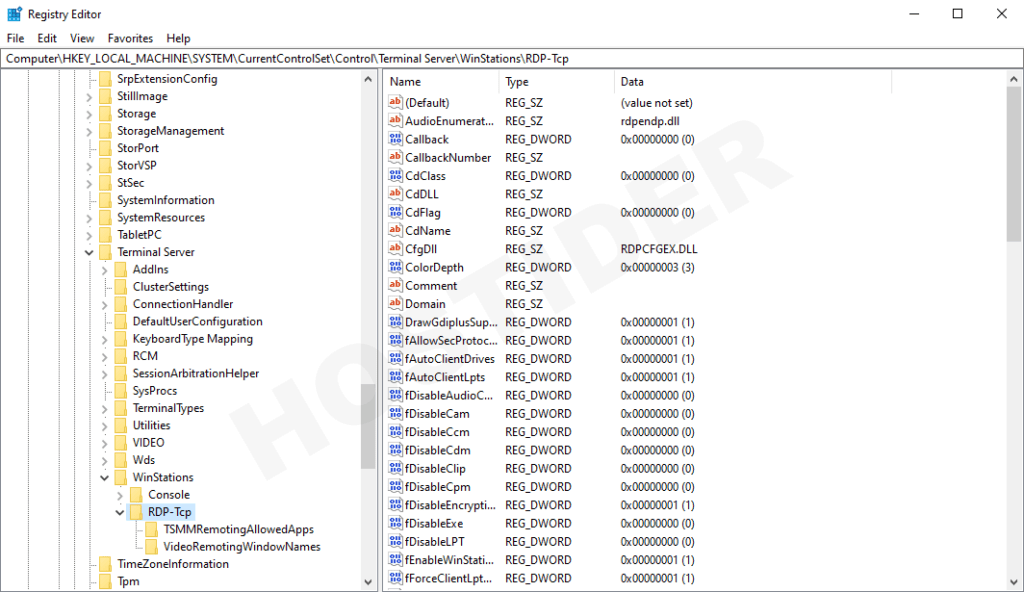Open the Favorites menu
The height and width of the screenshot is (592, 1024).
tap(130, 38)
